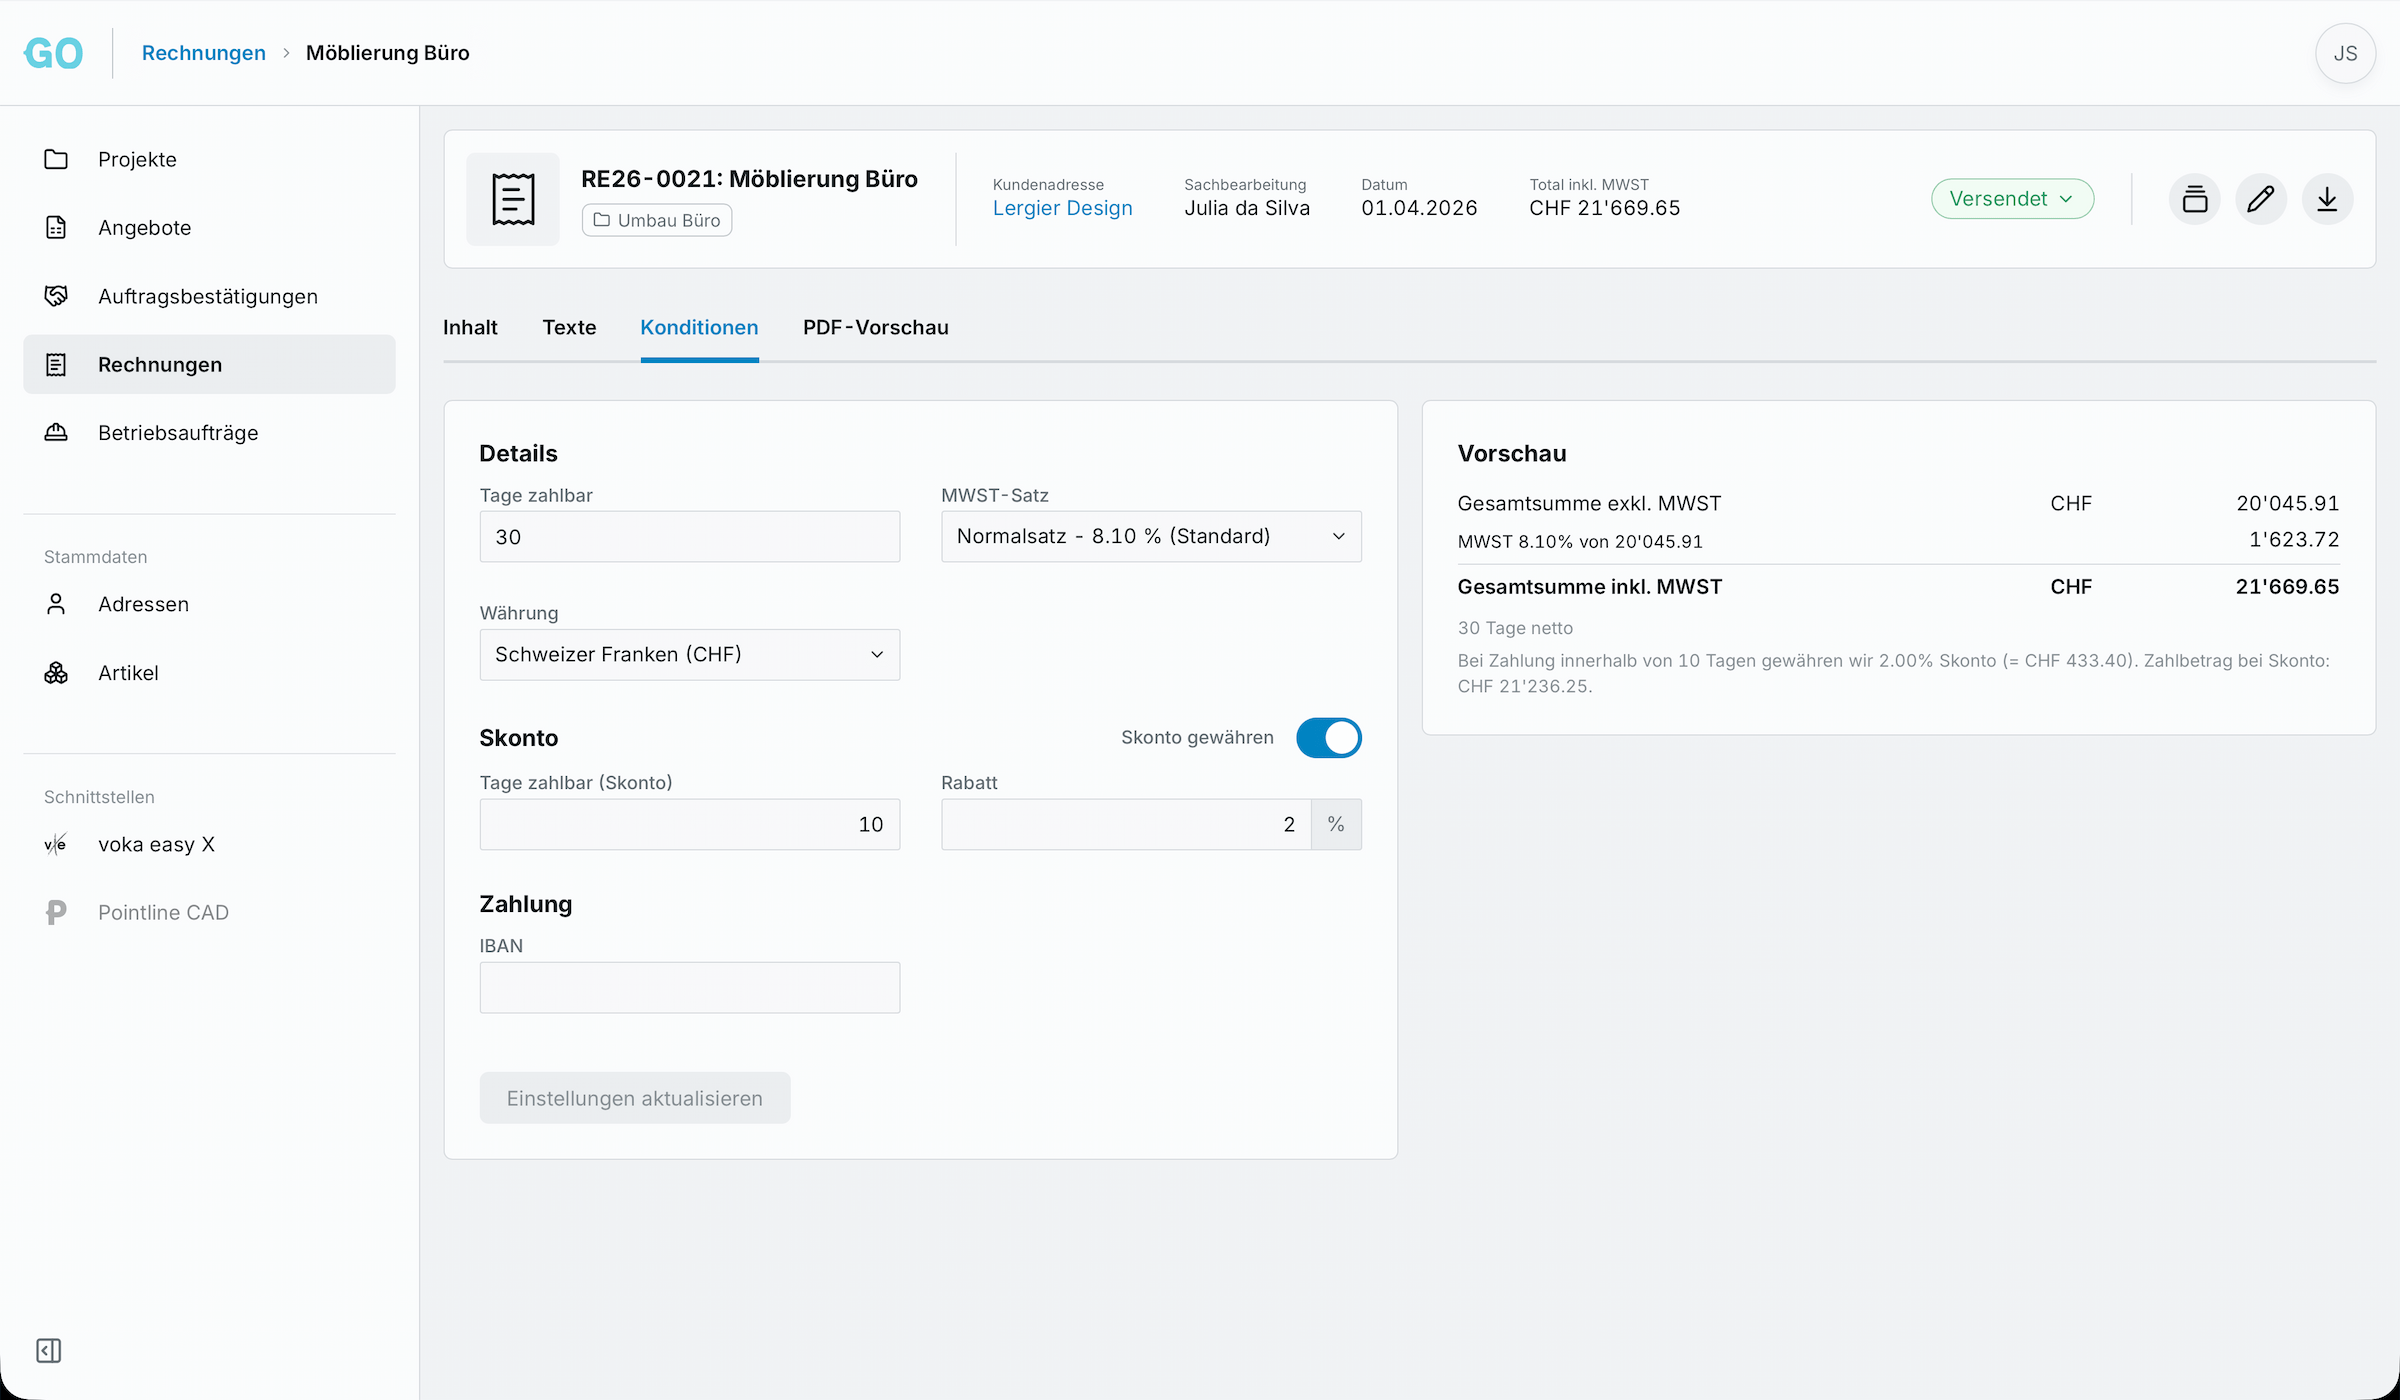Open Auftragsbestätigungen in the sidebar
This screenshot has height=1400, width=2400.
point(209,296)
